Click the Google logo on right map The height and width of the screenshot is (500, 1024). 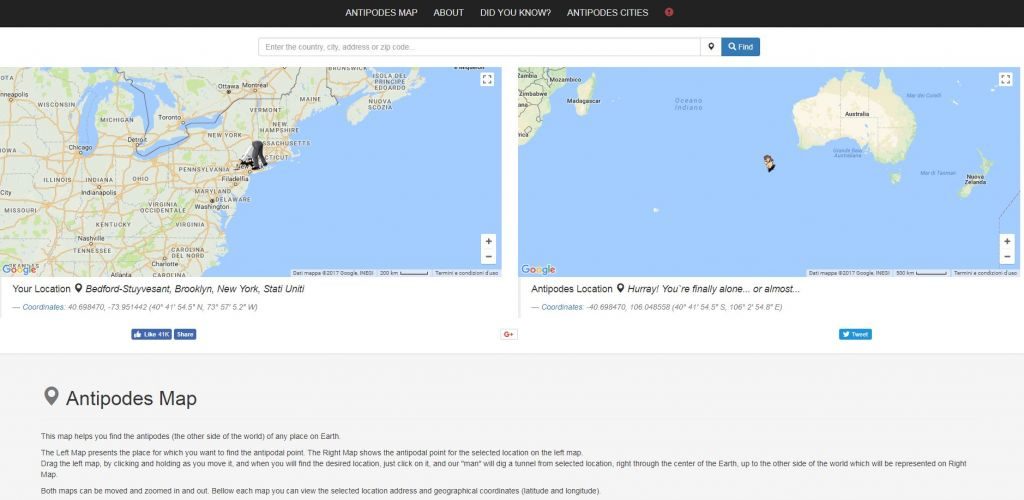point(538,270)
